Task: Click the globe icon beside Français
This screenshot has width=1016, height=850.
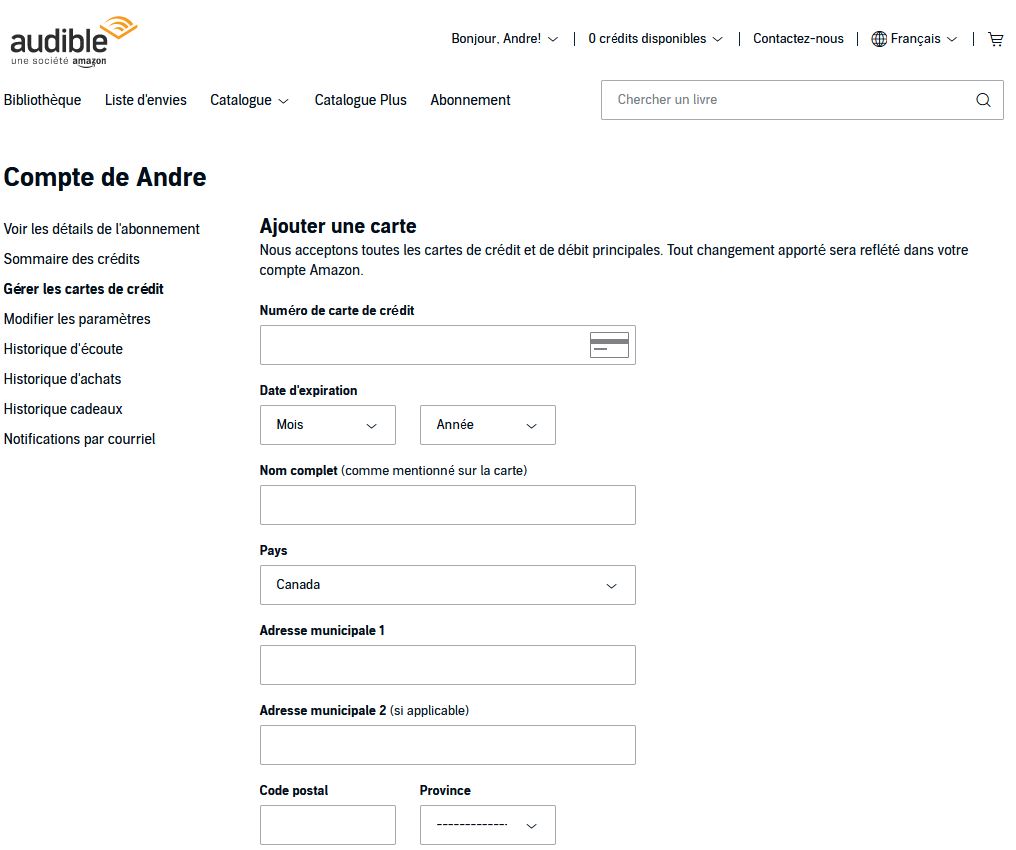Action: [x=878, y=39]
